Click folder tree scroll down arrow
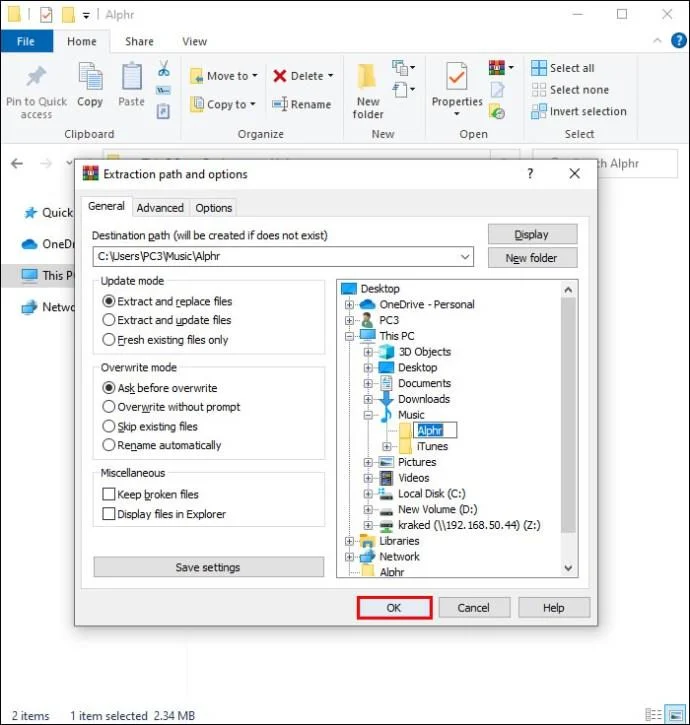The width and height of the screenshot is (690, 725). click(568, 568)
